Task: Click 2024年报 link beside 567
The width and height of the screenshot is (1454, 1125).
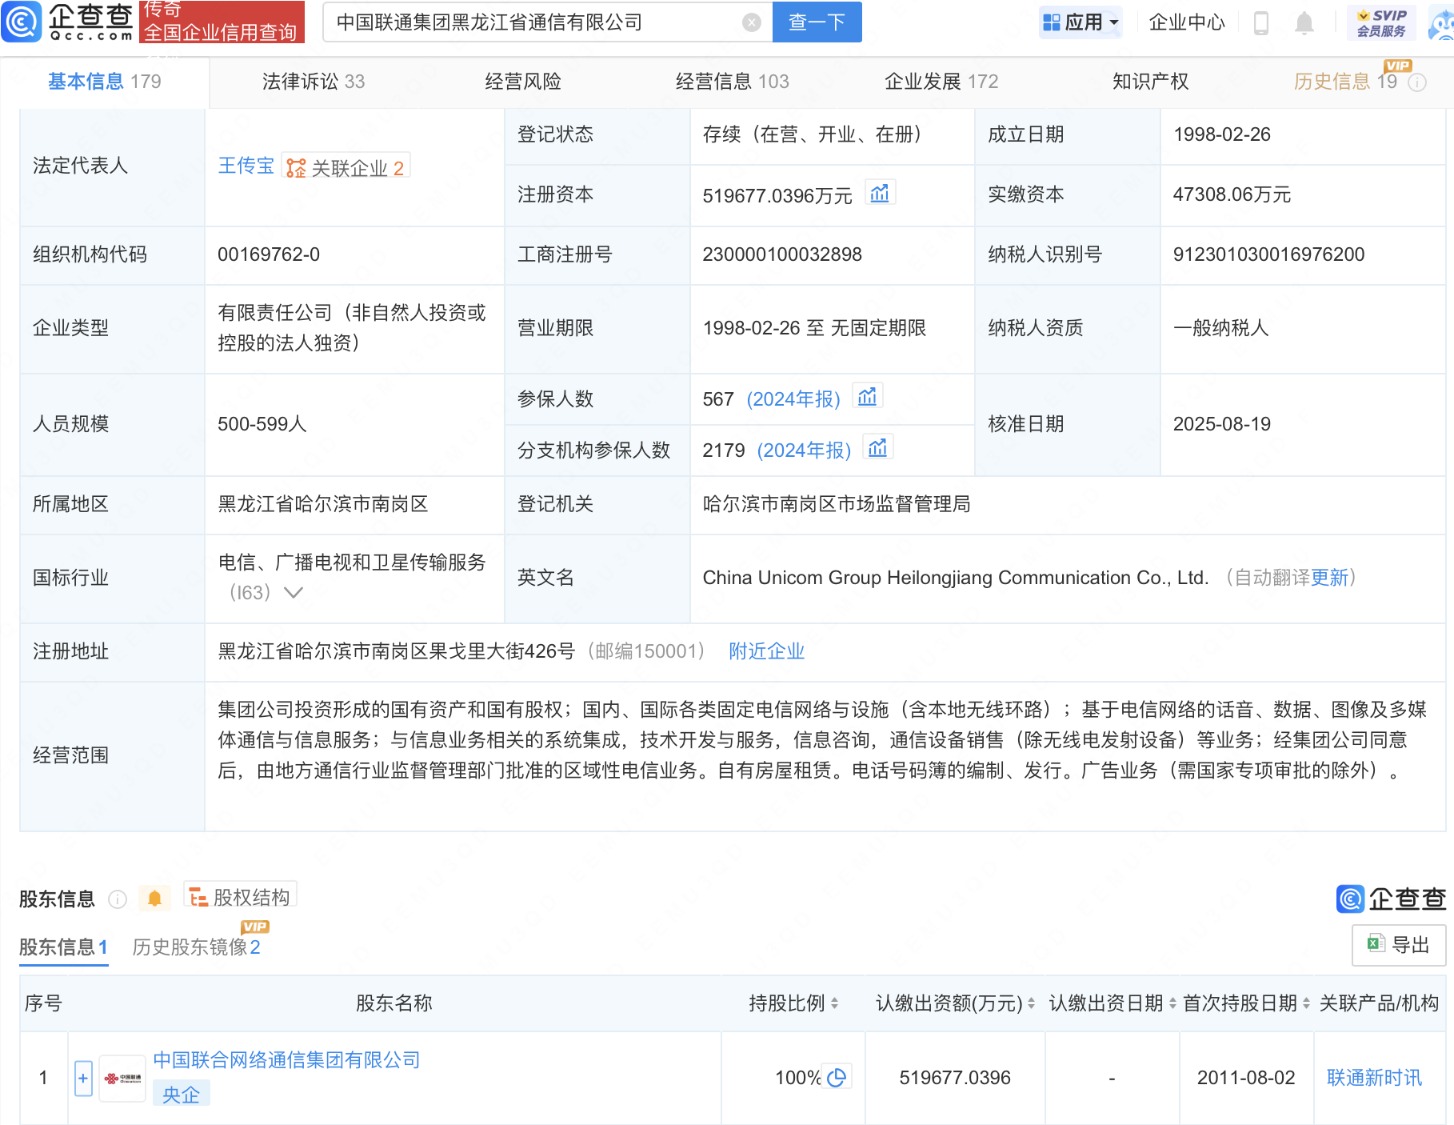Action: (x=794, y=399)
